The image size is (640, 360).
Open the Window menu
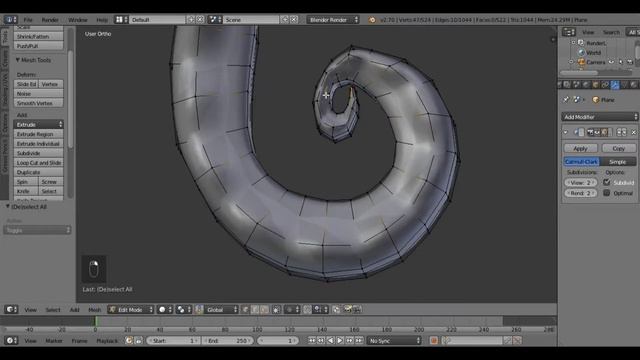click(78, 20)
